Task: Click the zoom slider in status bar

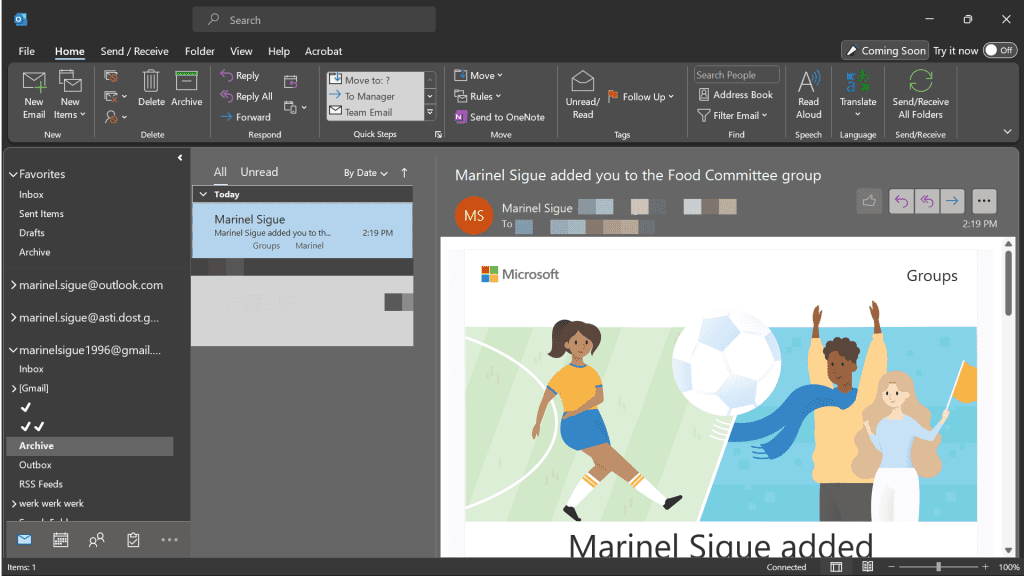Action: [937, 567]
